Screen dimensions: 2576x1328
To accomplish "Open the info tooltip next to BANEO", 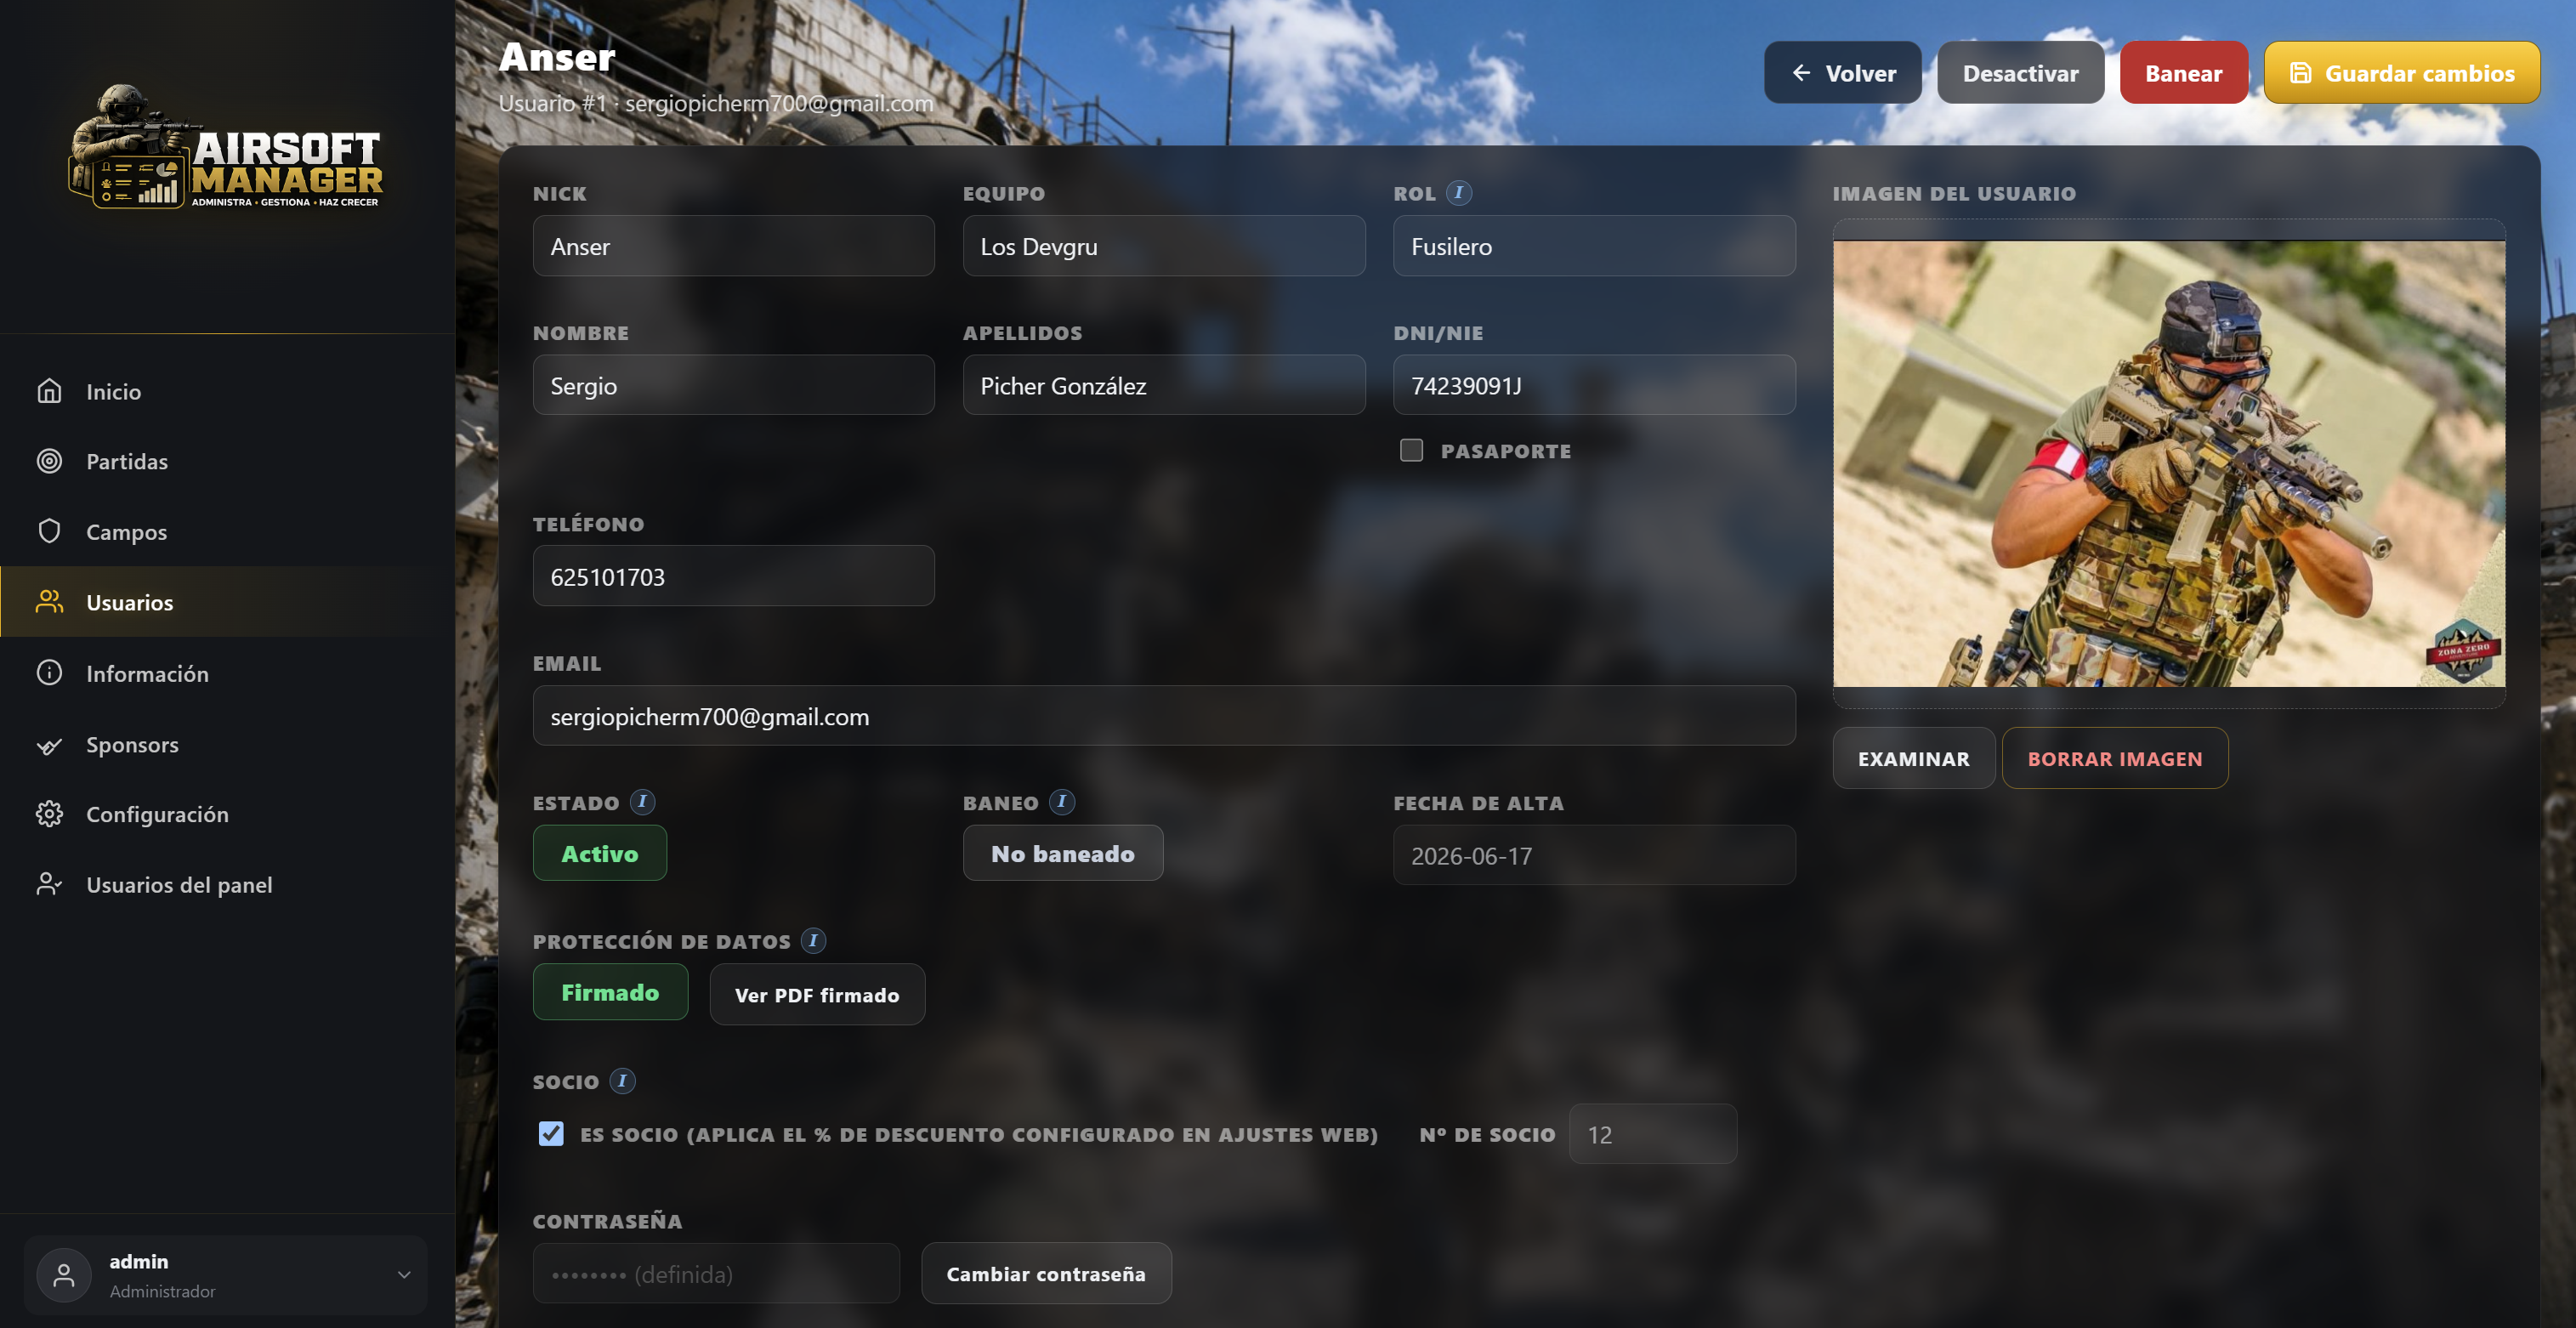I will point(1062,802).
